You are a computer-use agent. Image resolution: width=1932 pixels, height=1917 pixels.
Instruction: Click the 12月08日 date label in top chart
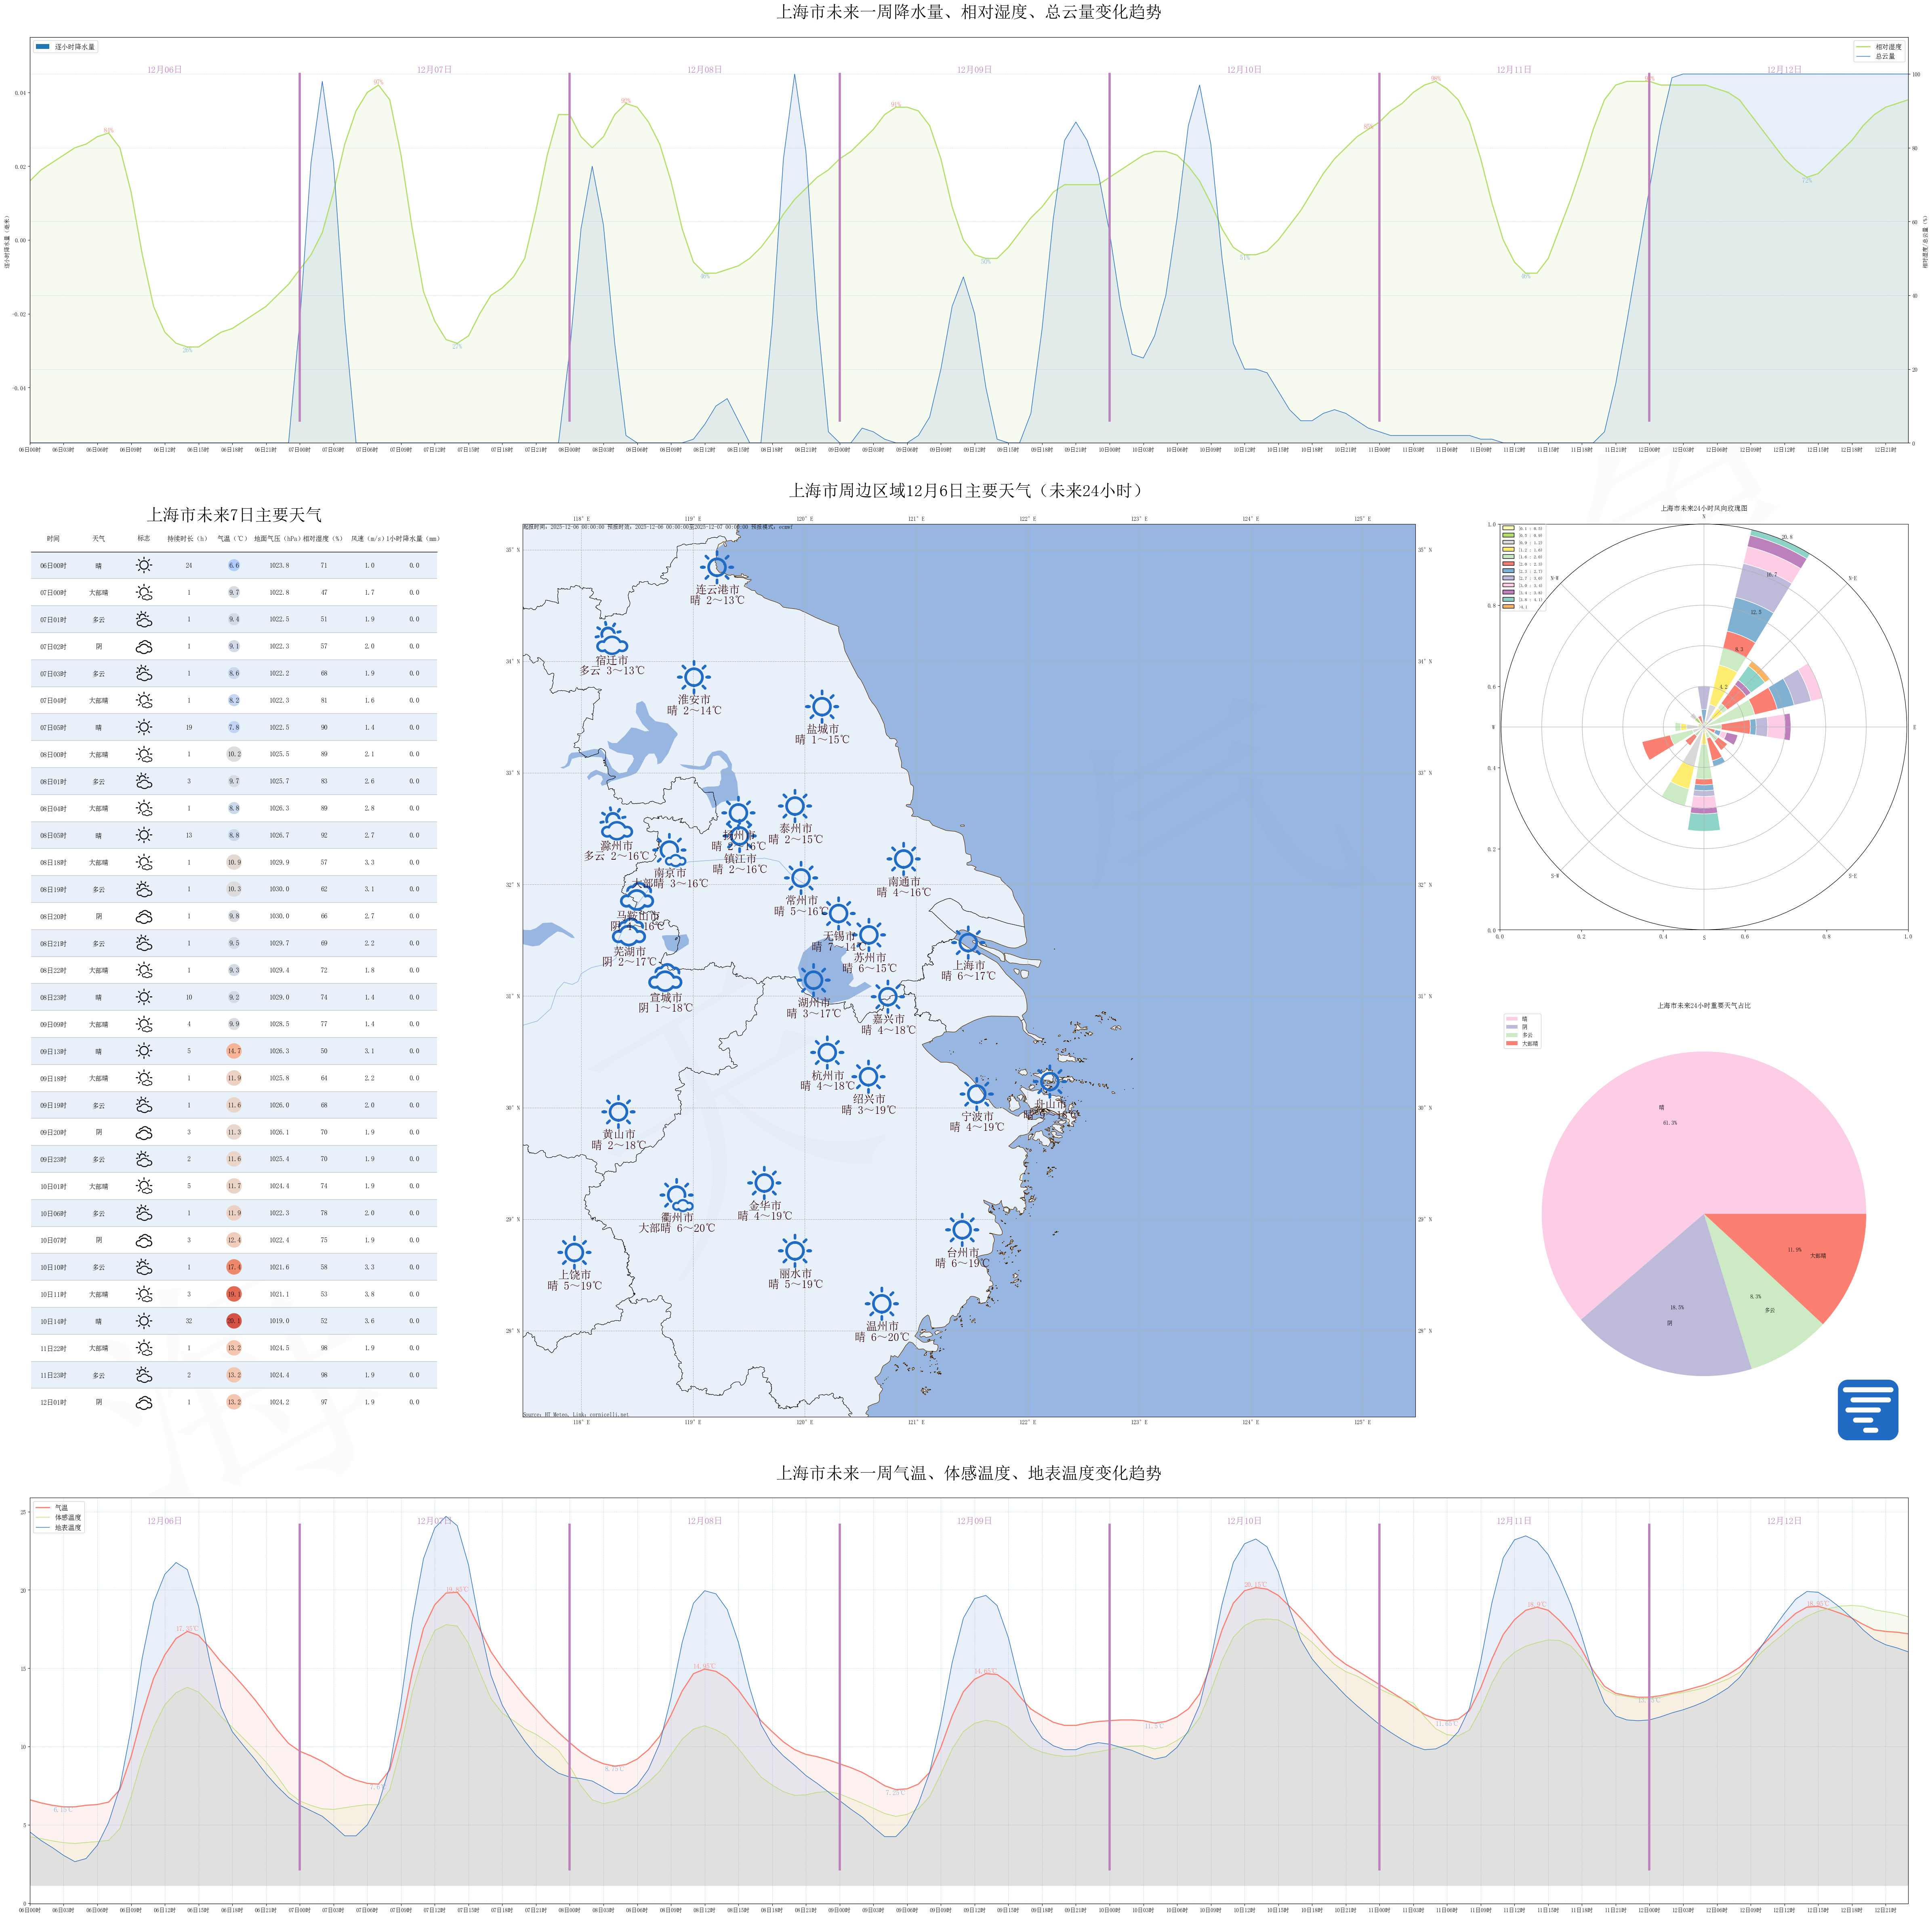pos(704,70)
